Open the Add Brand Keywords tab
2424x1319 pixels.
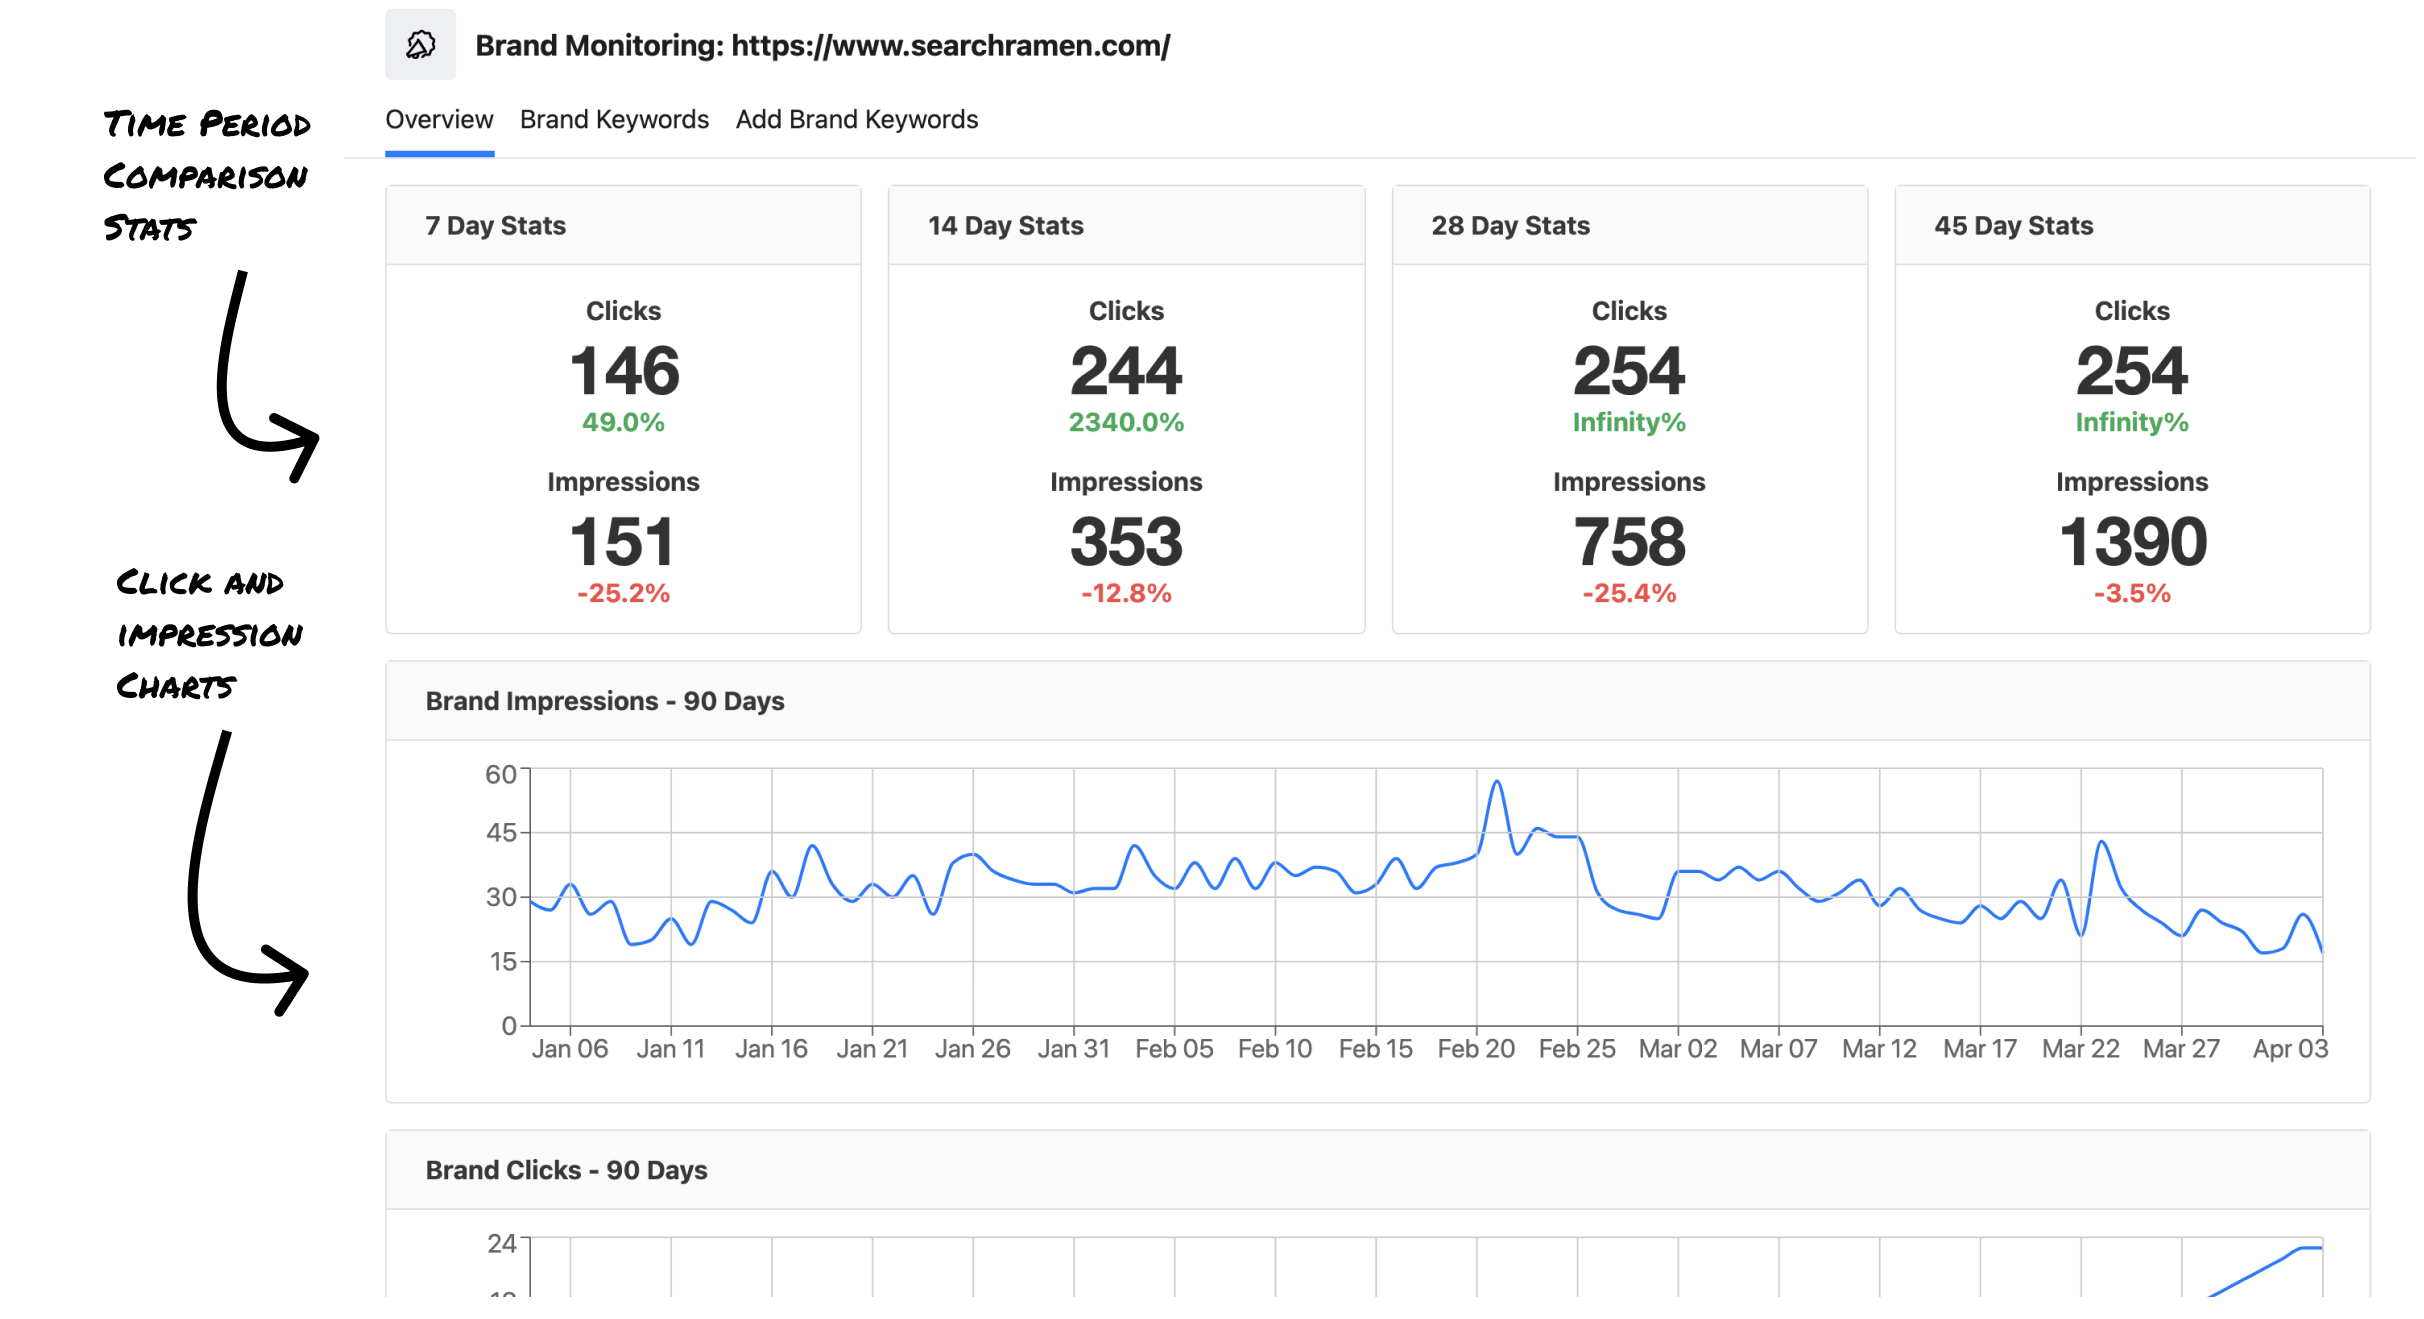856,120
